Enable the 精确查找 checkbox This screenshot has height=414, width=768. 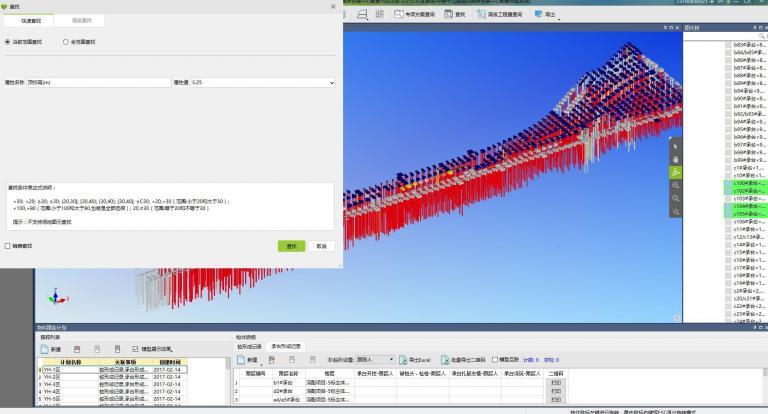pos(8,245)
